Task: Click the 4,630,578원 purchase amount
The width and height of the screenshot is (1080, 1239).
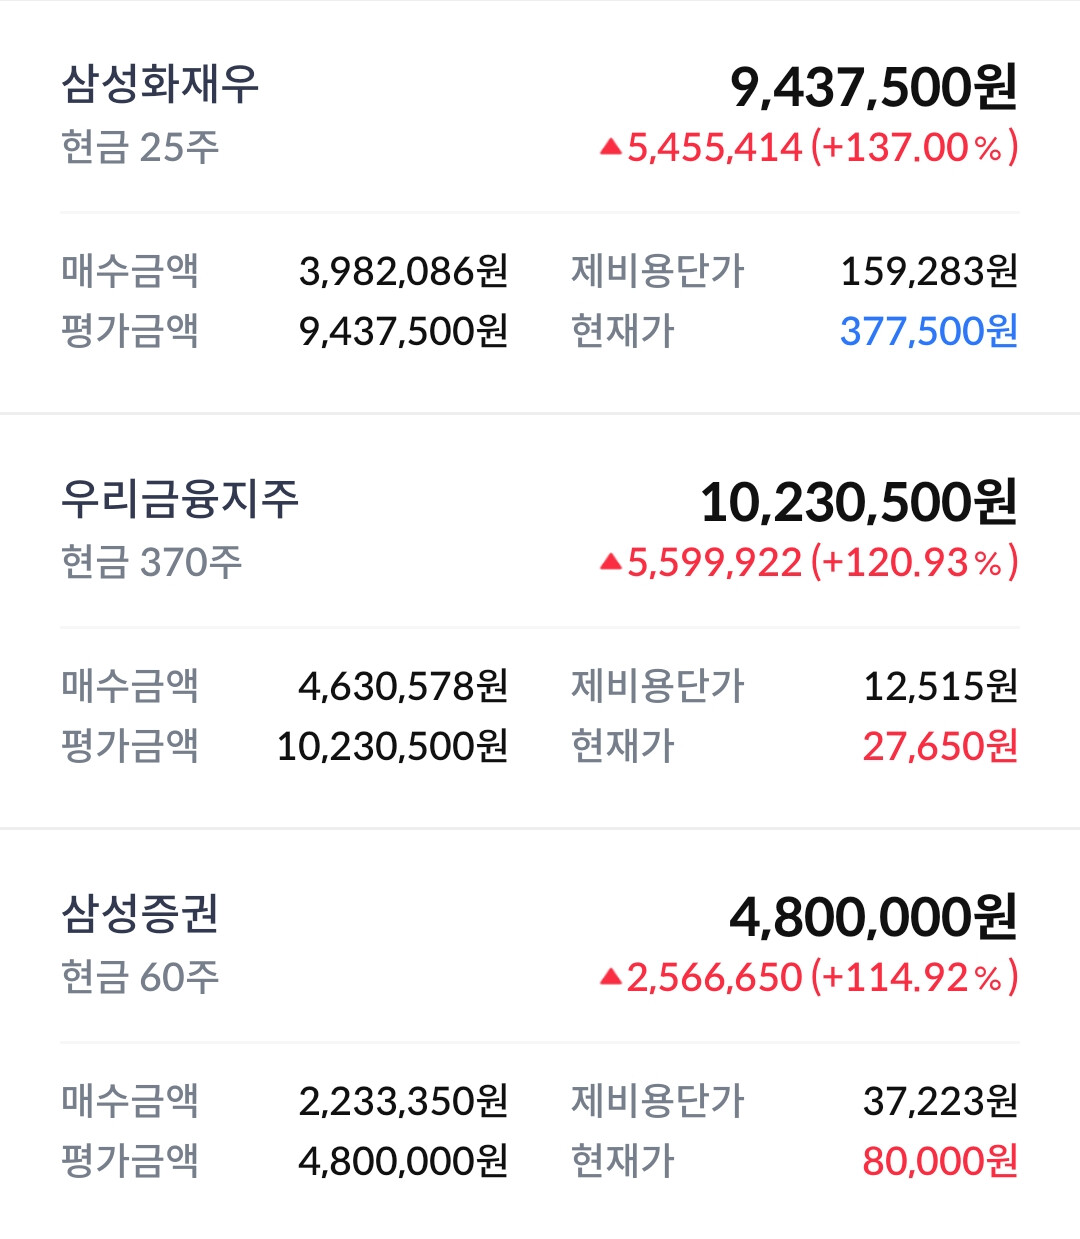Action: tap(403, 686)
